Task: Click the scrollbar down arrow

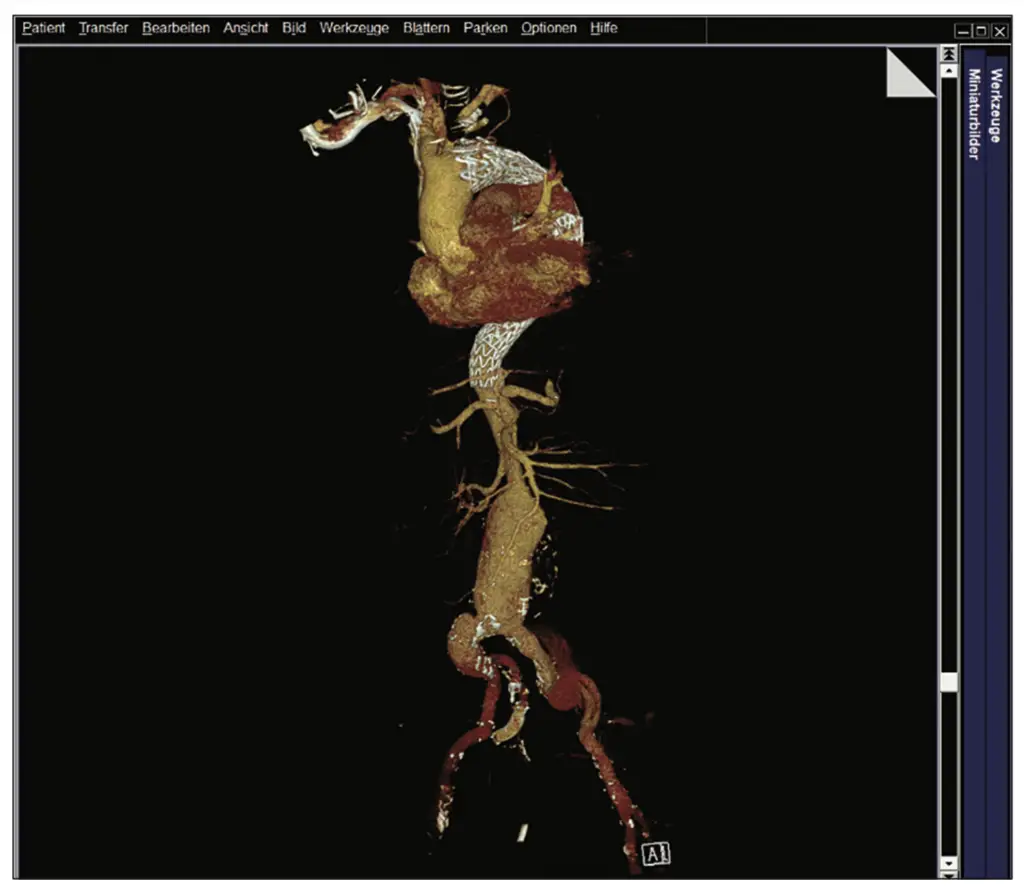Action: [948, 864]
